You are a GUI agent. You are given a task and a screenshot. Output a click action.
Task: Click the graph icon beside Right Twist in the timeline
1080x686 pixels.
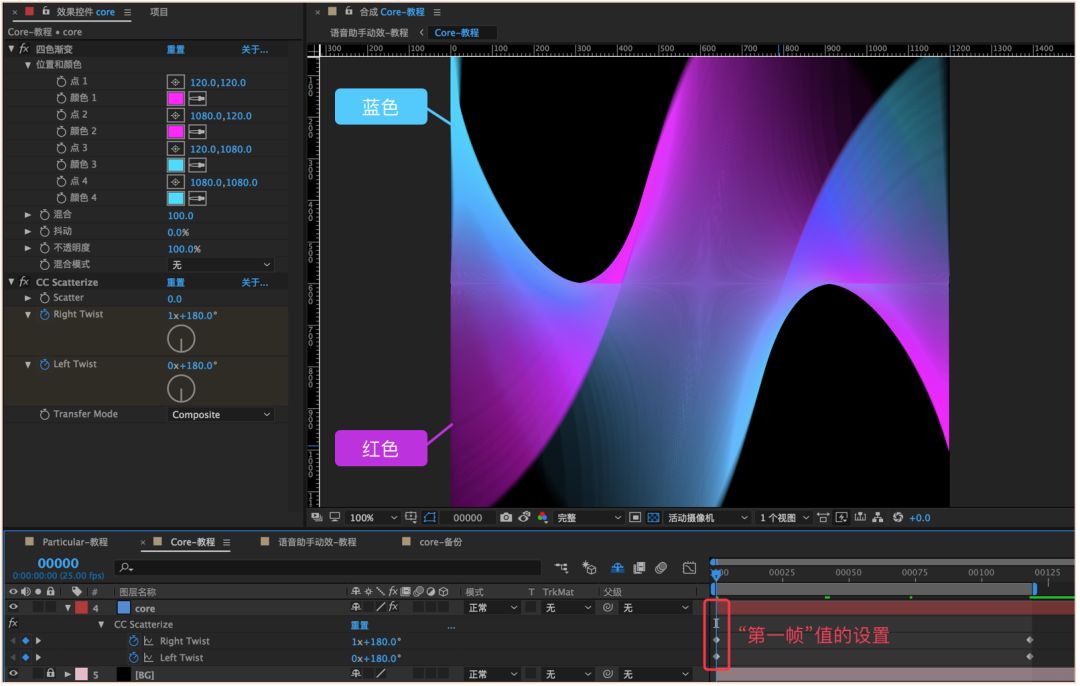coord(149,641)
